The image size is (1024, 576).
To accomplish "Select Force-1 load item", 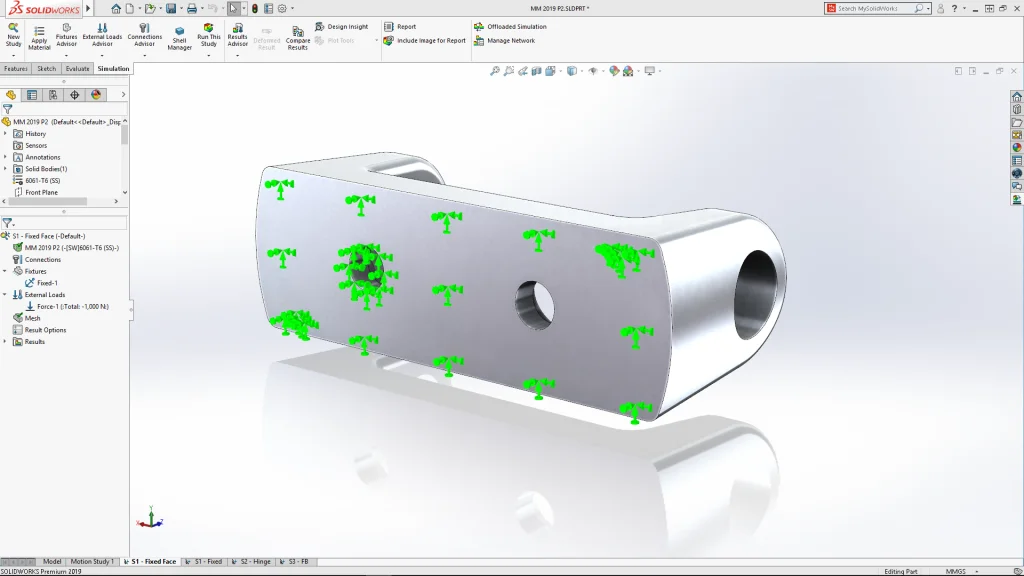I will point(67,306).
